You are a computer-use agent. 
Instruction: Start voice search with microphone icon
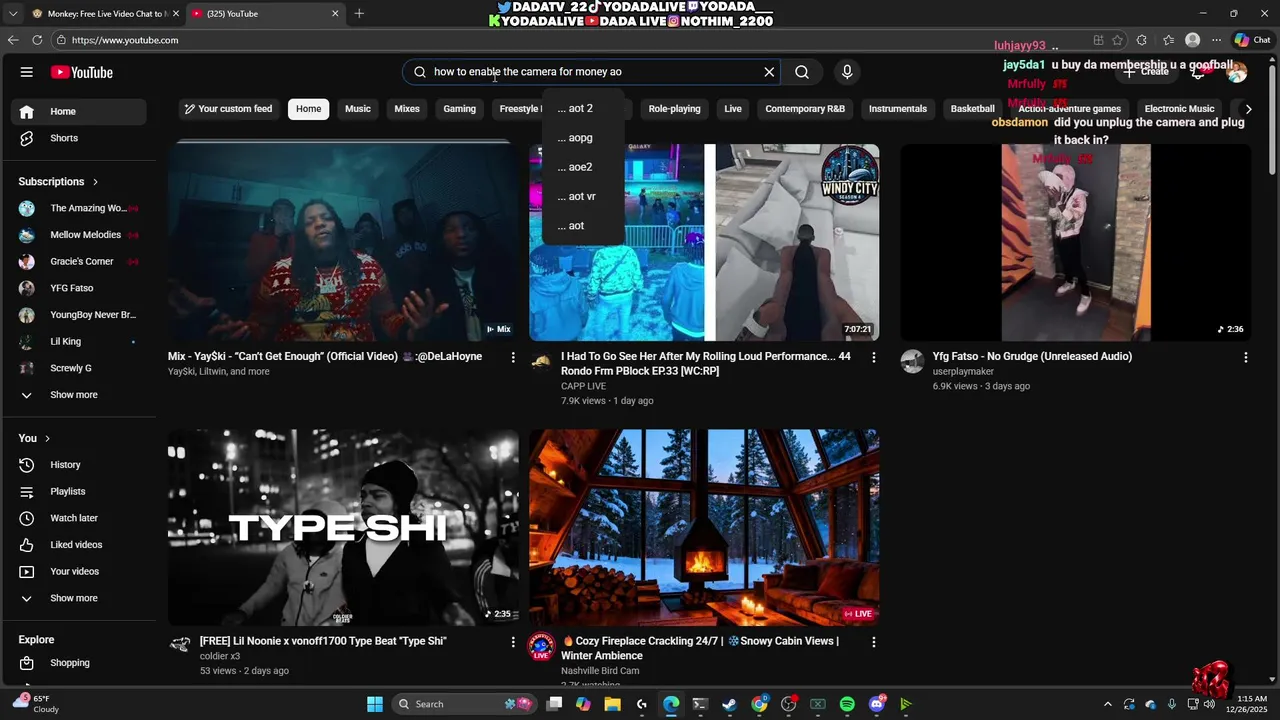[x=847, y=72]
